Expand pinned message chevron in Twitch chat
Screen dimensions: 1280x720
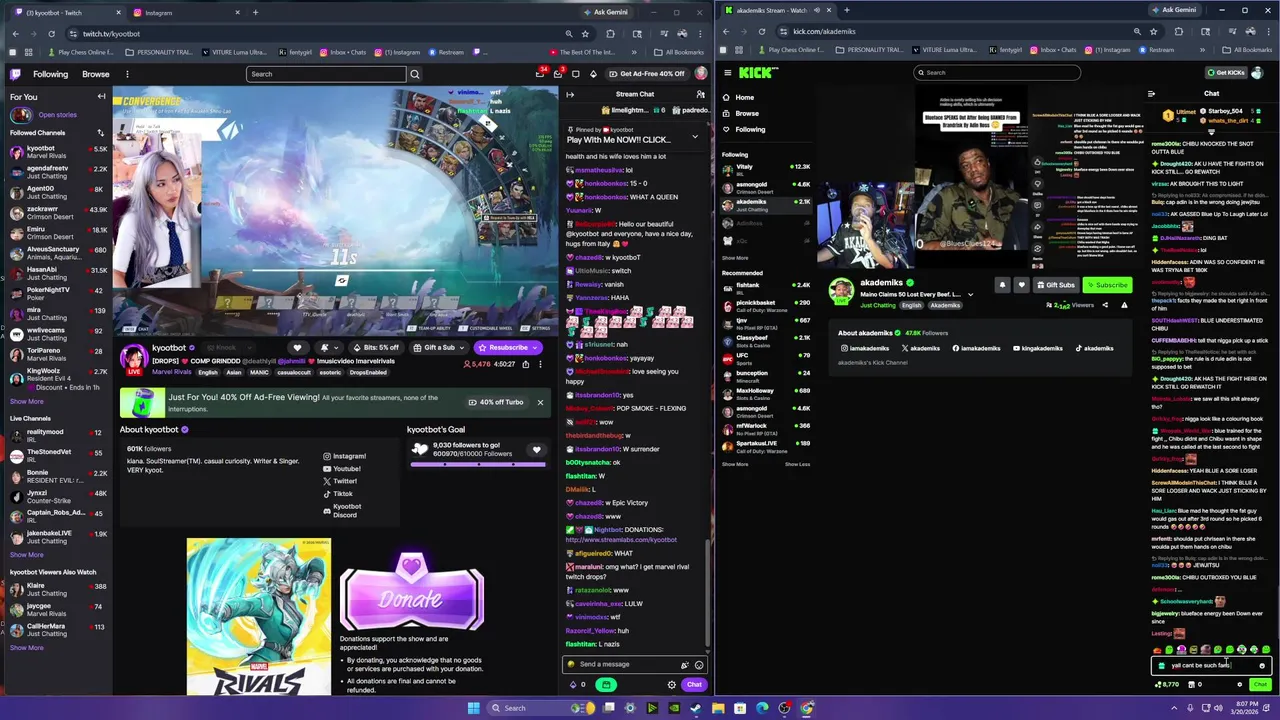695,137
